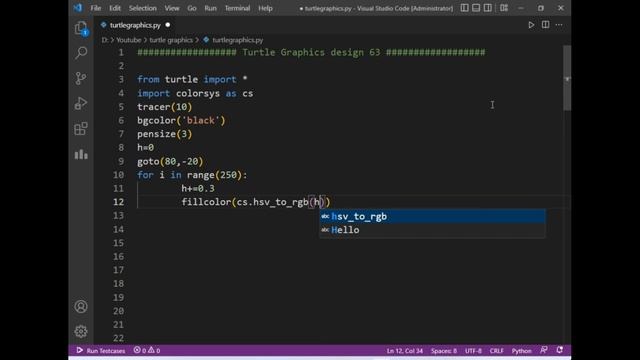Open the Edit menu
The height and width of the screenshot is (360, 640).
(115, 8)
